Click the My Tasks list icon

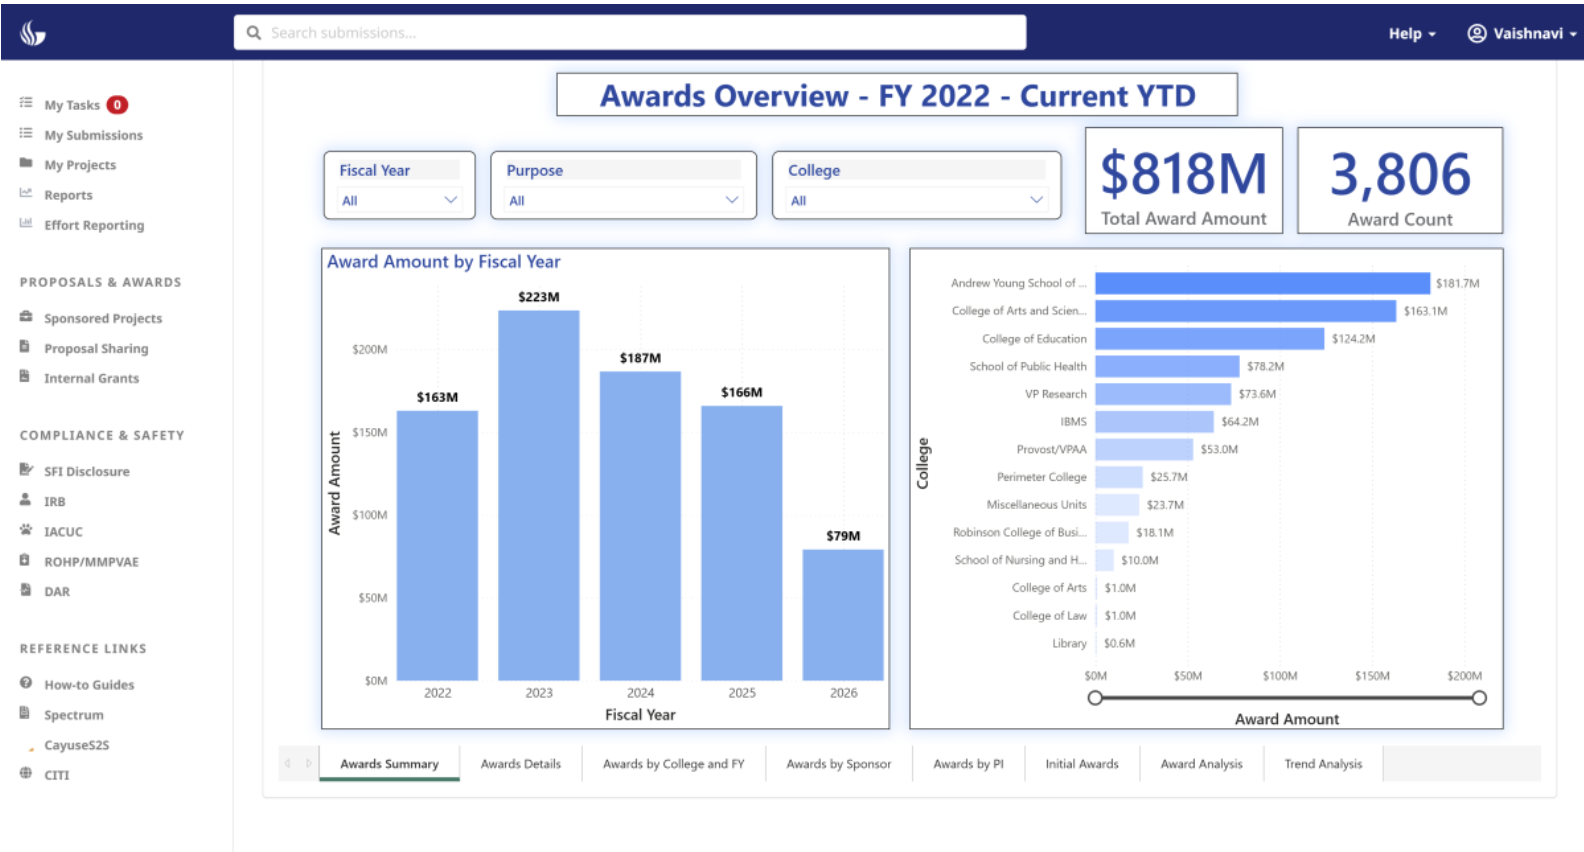pyautogui.click(x=26, y=103)
